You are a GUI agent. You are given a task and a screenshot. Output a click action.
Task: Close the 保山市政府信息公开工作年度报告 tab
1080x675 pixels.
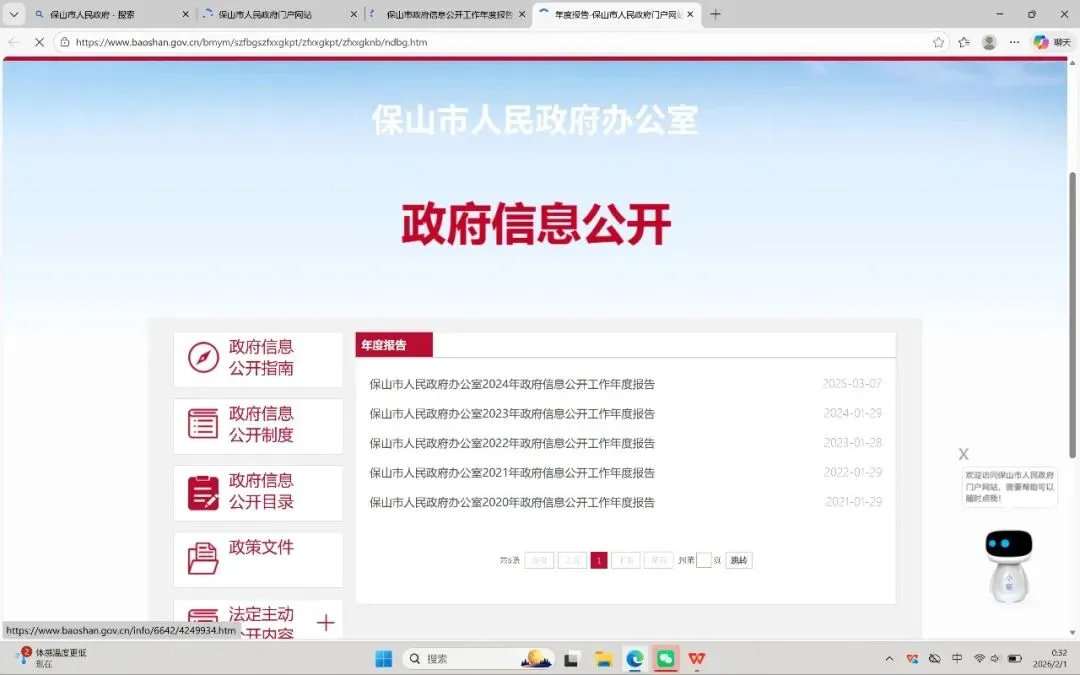pyautogui.click(x=522, y=14)
